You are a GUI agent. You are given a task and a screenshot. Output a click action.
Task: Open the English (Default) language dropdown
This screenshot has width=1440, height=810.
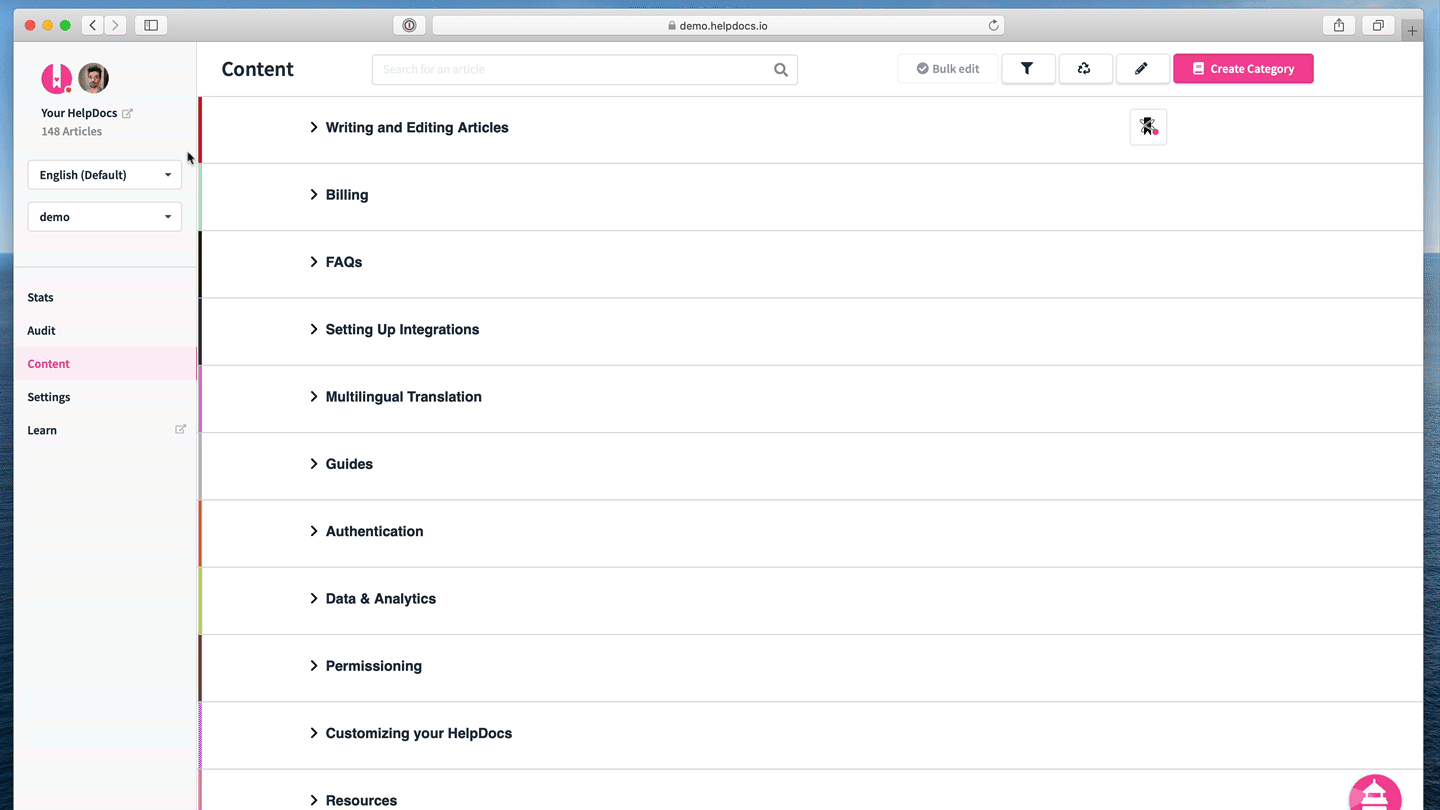coord(105,175)
